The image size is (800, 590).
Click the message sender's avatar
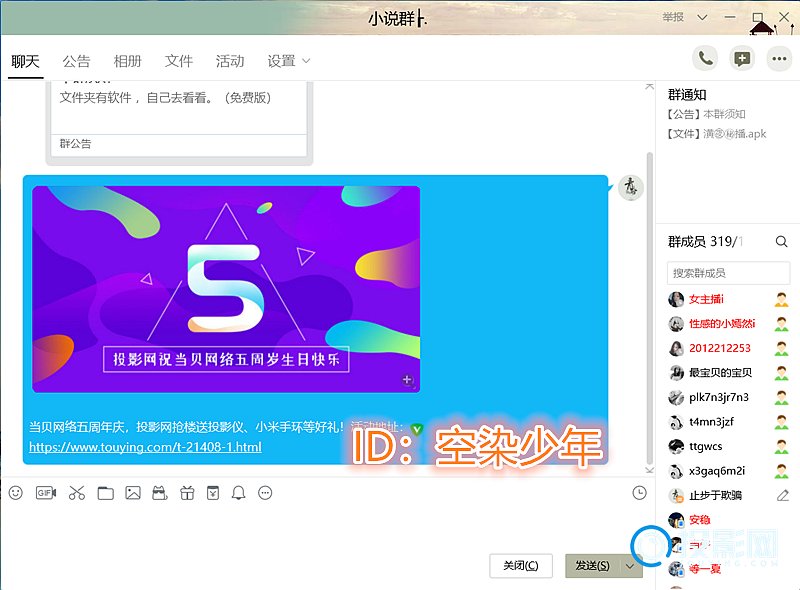point(631,187)
